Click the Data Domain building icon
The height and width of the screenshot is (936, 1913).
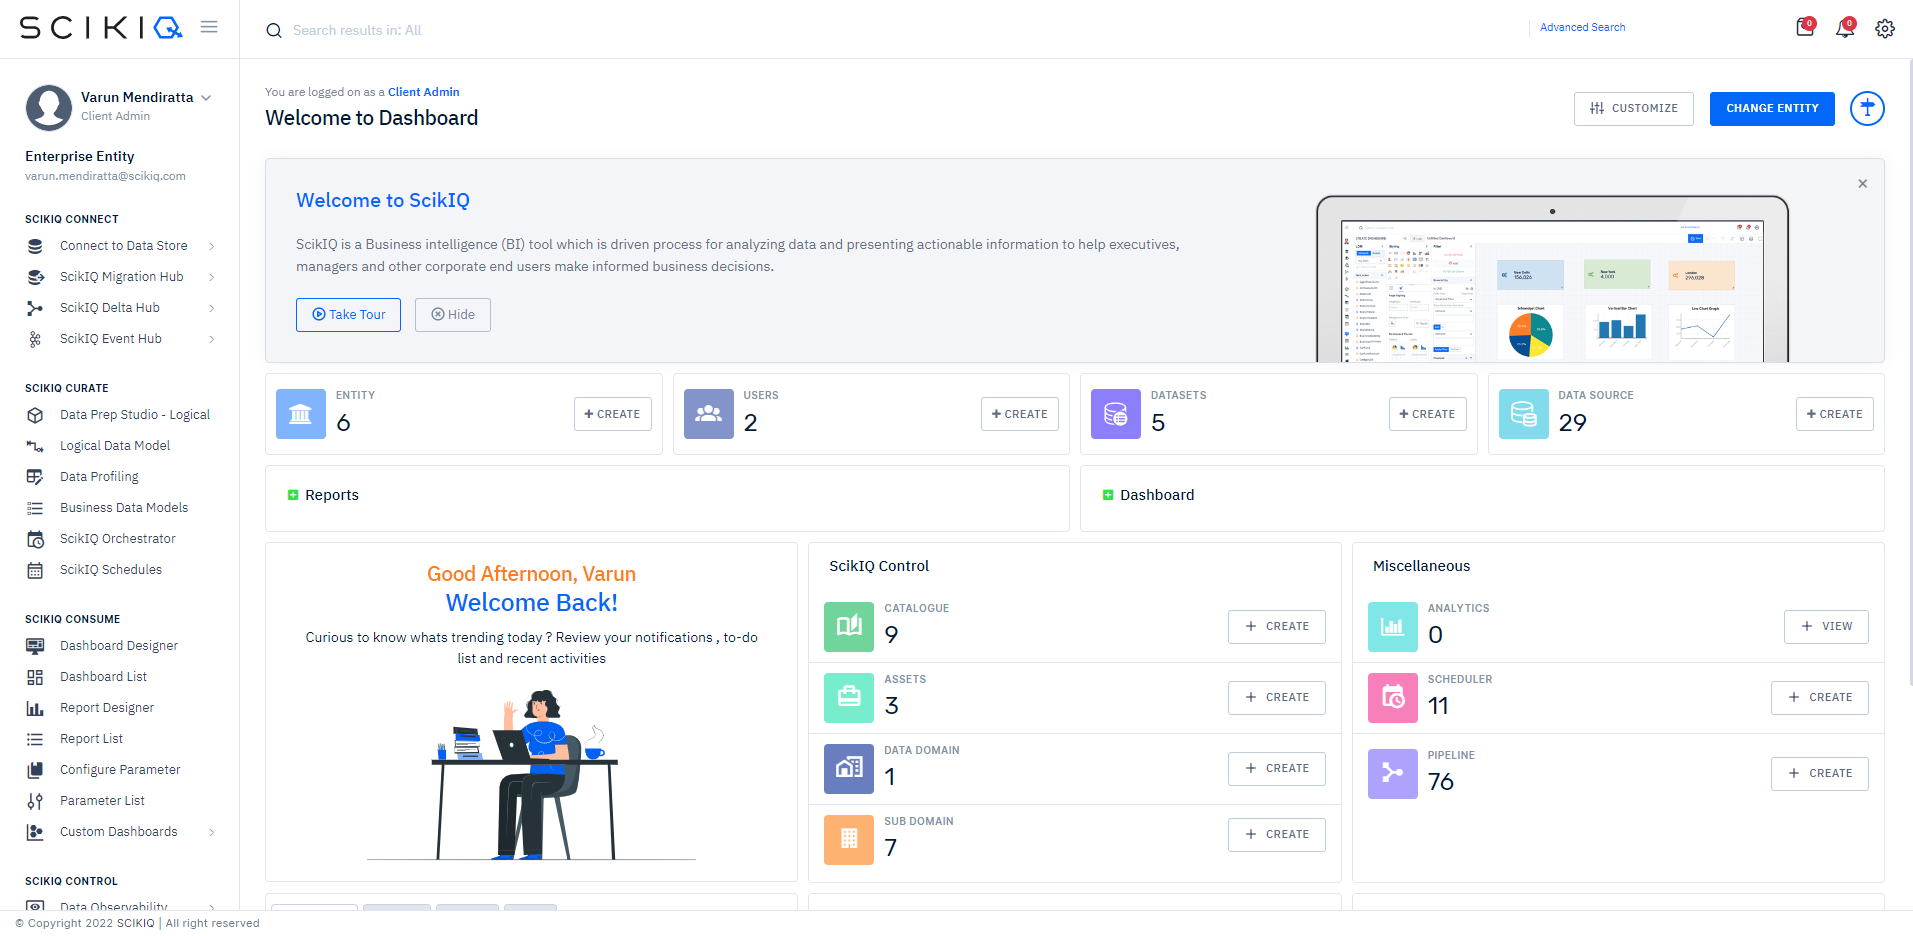pos(849,769)
